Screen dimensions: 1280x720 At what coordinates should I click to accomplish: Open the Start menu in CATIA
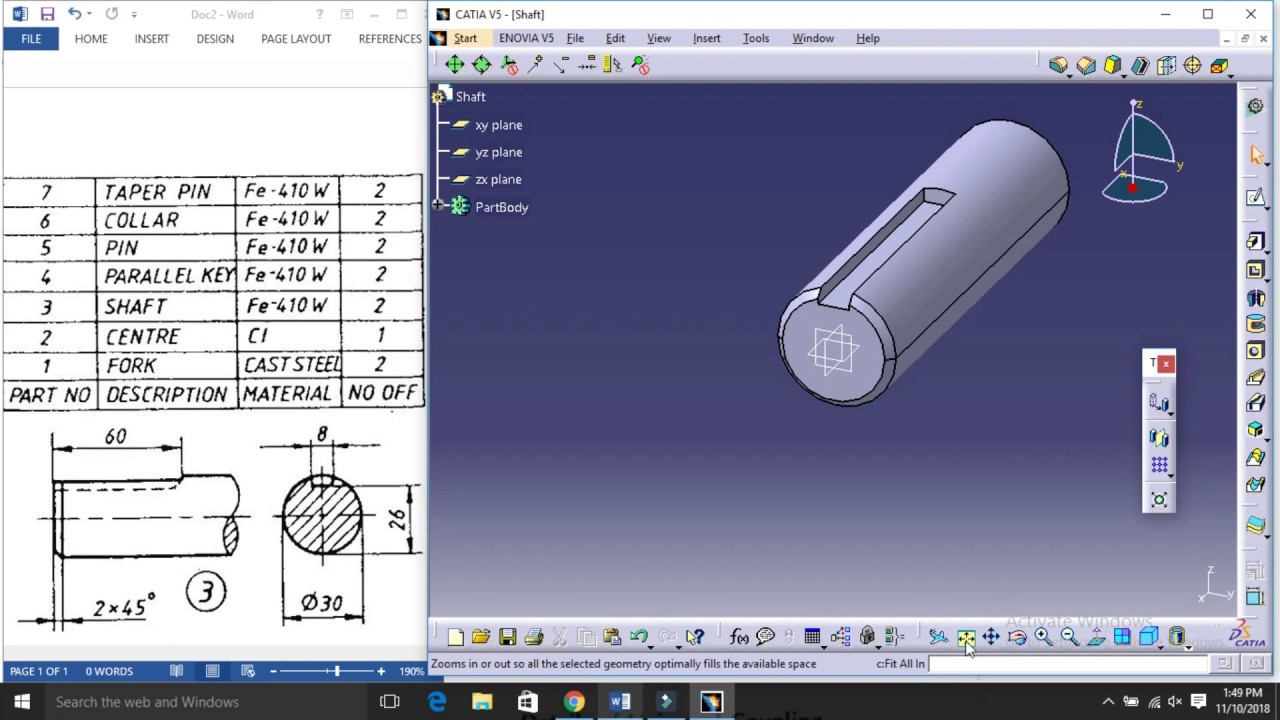(x=465, y=38)
